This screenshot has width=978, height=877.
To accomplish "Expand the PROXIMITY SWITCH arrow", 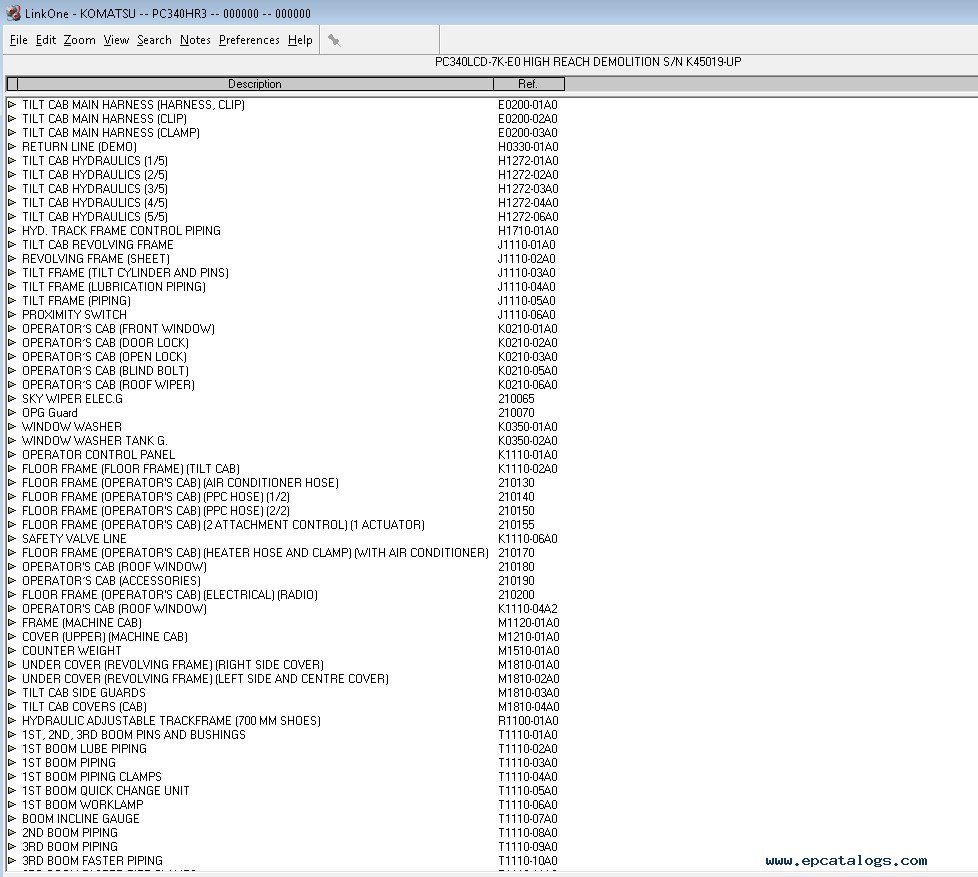I will 12,315.
